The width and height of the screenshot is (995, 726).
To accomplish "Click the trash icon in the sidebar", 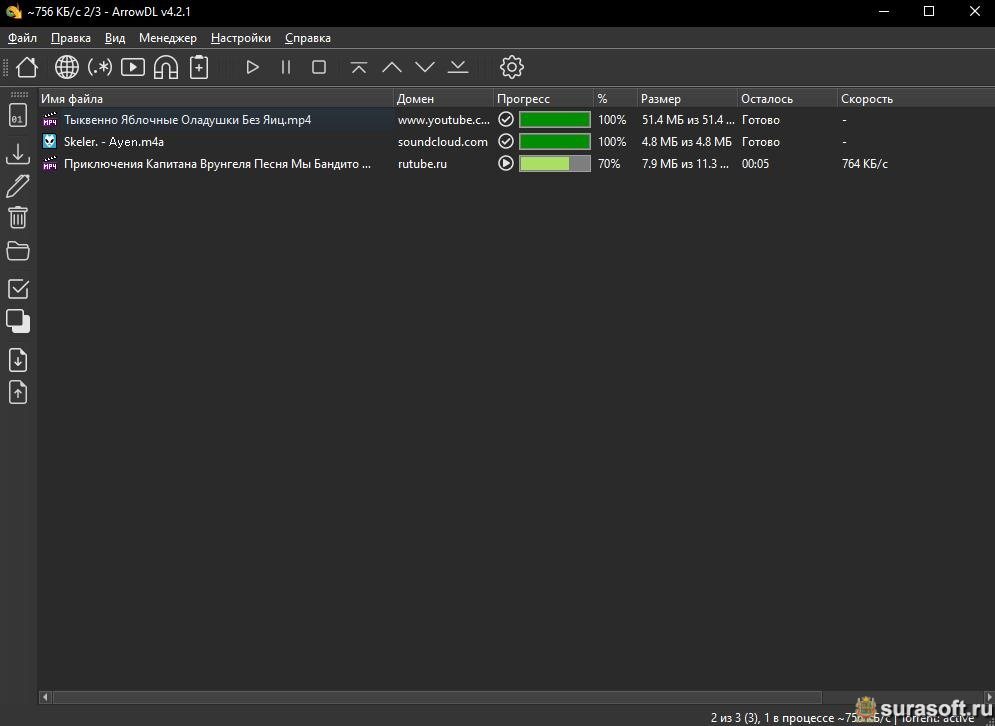I will pyautogui.click(x=18, y=217).
